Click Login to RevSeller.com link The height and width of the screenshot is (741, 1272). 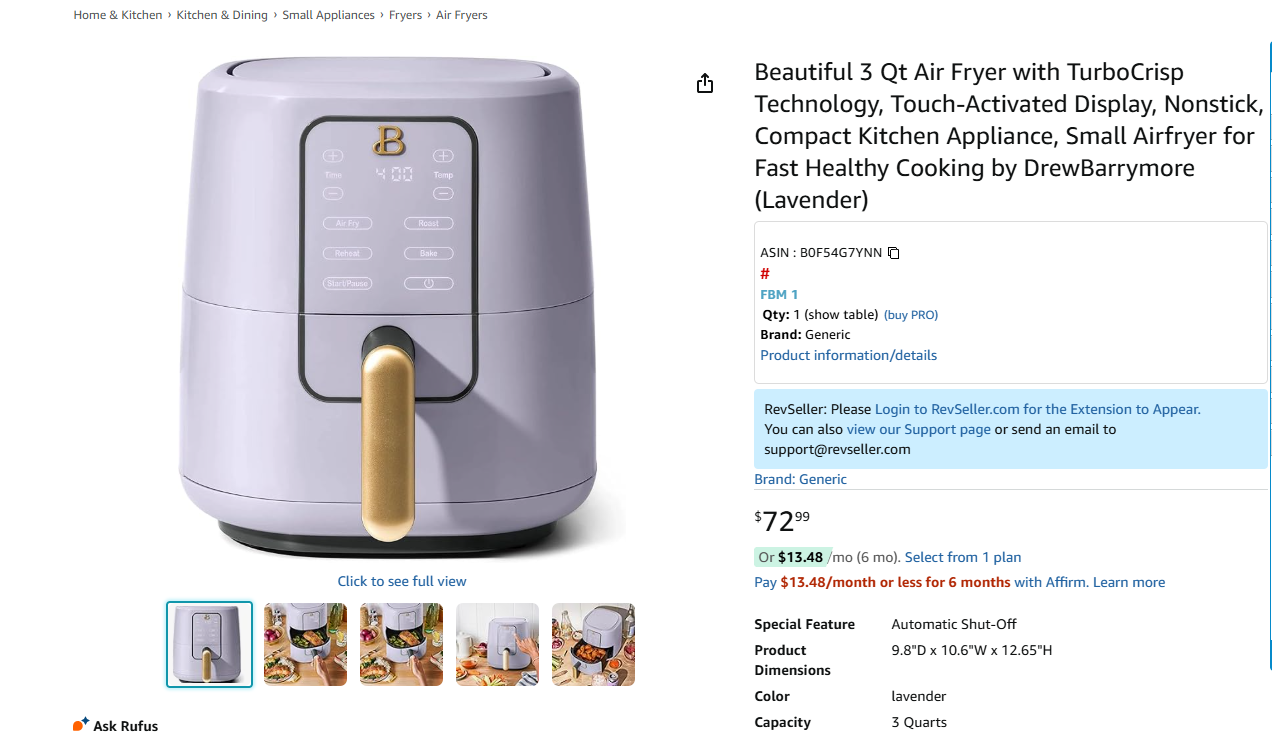coord(1037,409)
